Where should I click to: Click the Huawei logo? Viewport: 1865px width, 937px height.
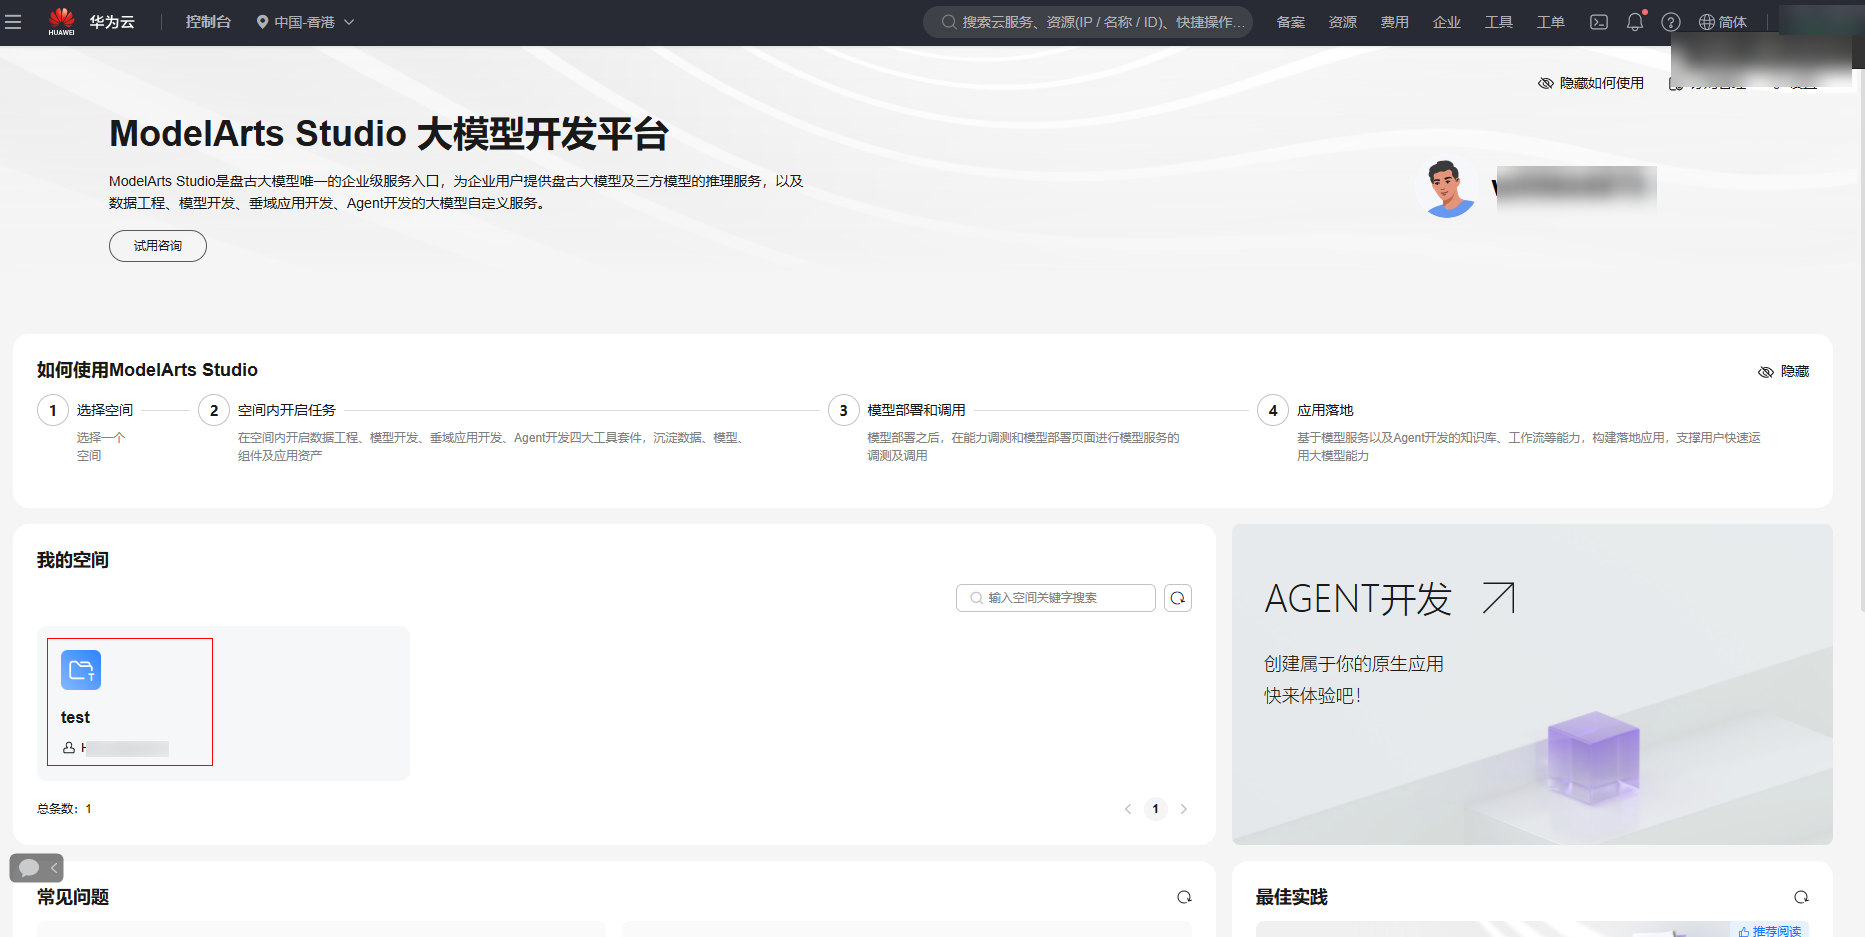click(62, 21)
